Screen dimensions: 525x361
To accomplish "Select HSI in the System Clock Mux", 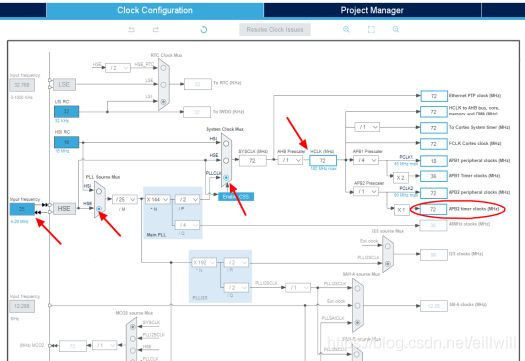I will pos(226,143).
